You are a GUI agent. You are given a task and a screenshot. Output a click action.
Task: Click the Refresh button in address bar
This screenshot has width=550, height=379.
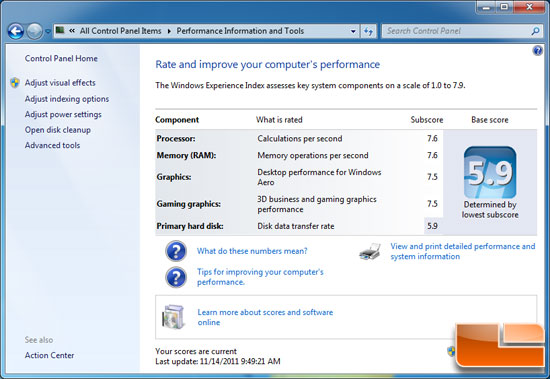[x=368, y=31]
